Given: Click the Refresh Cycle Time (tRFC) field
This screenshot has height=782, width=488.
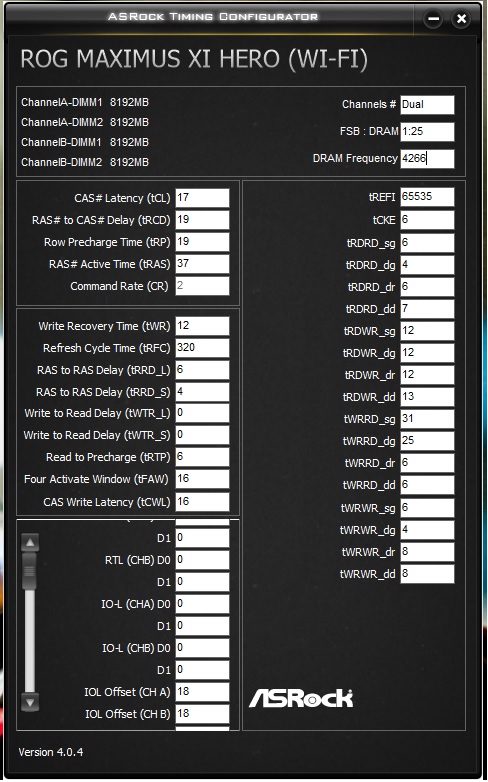Looking at the screenshot, I should click(x=202, y=348).
